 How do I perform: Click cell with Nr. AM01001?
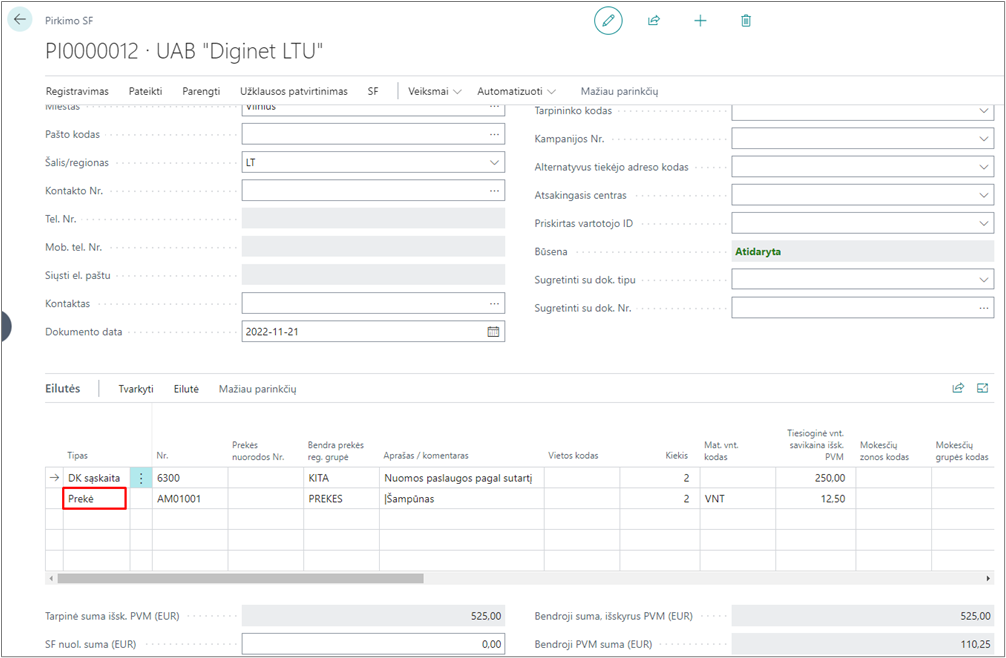190,498
